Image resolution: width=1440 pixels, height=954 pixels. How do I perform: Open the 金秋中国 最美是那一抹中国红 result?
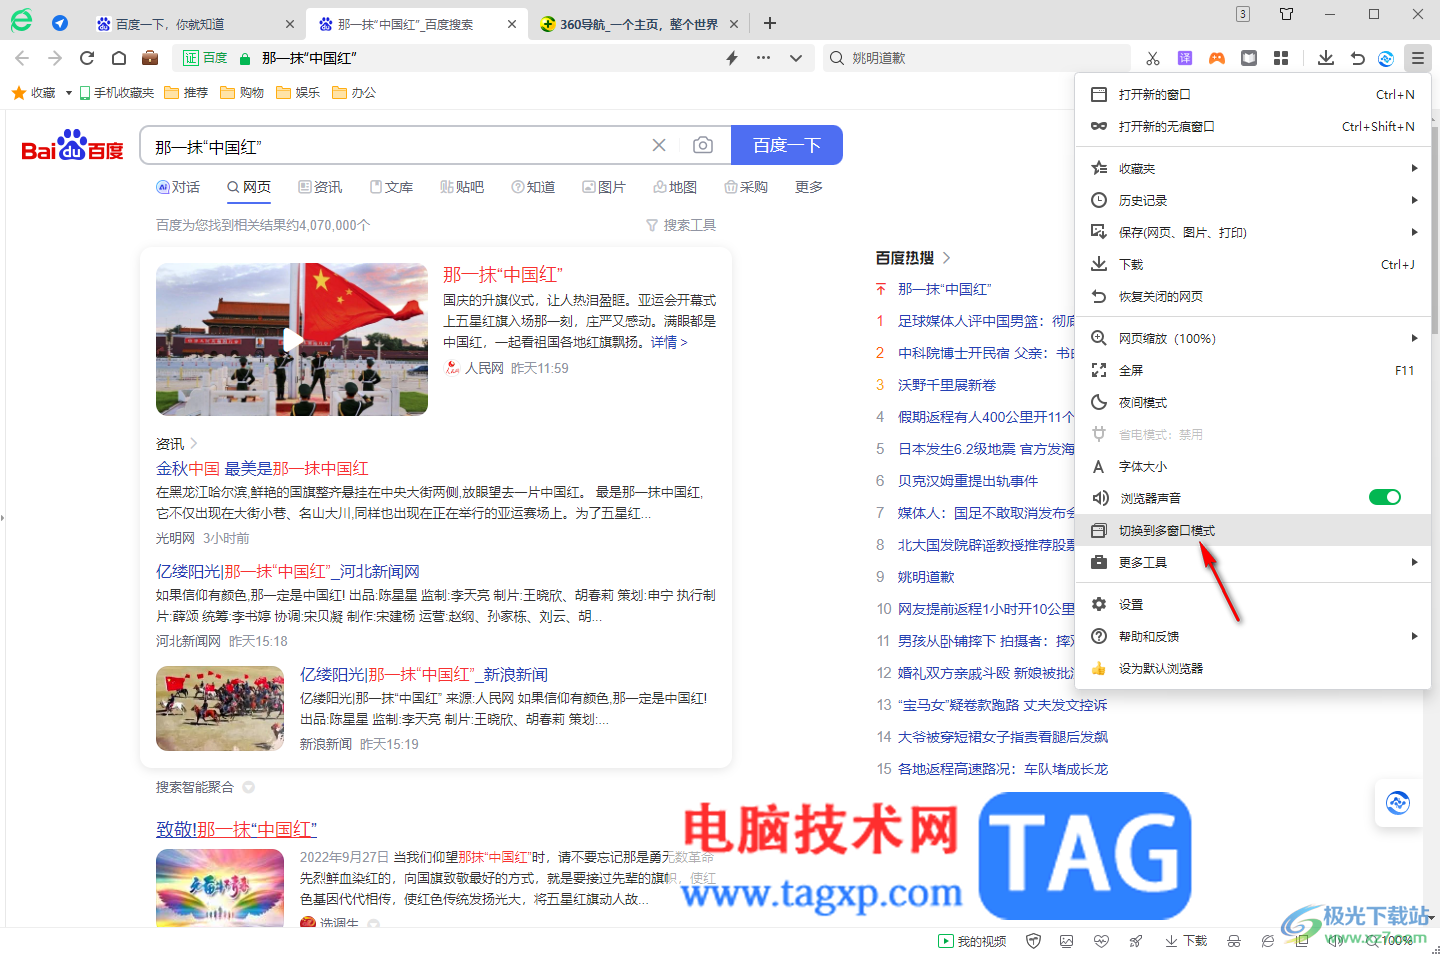tap(262, 468)
